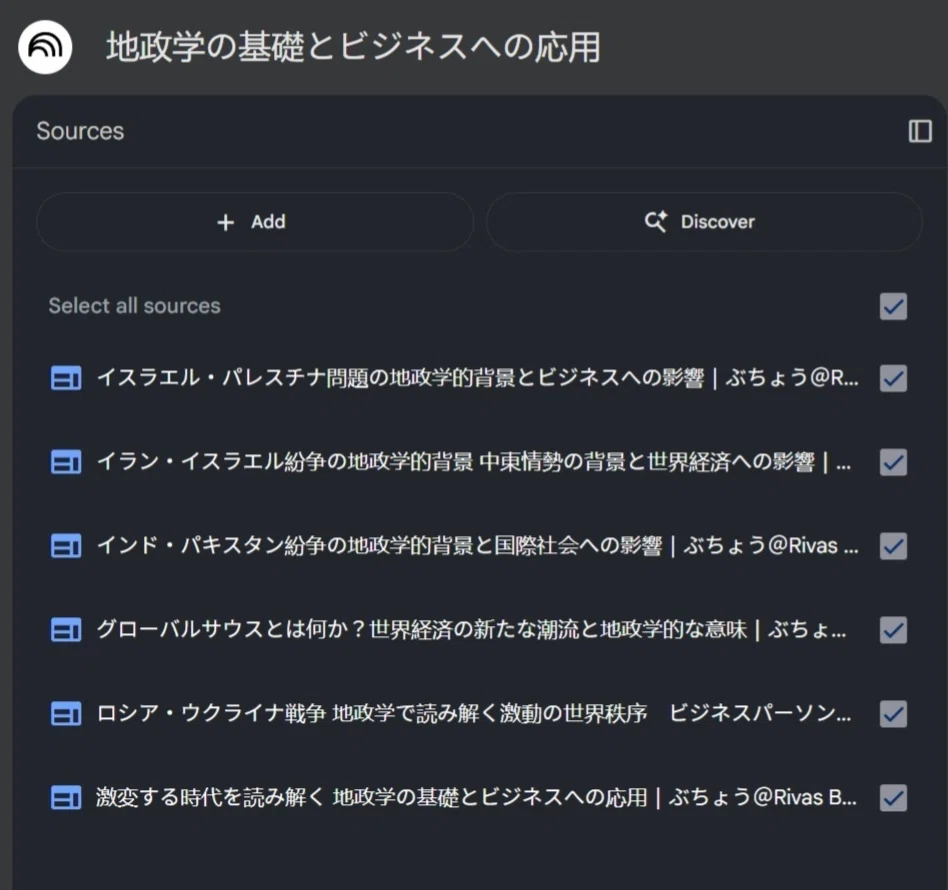Uncheck the インド・パキスタン紛争 source checkbox
This screenshot has width=948, height=890.
click(x=894, y=547)
